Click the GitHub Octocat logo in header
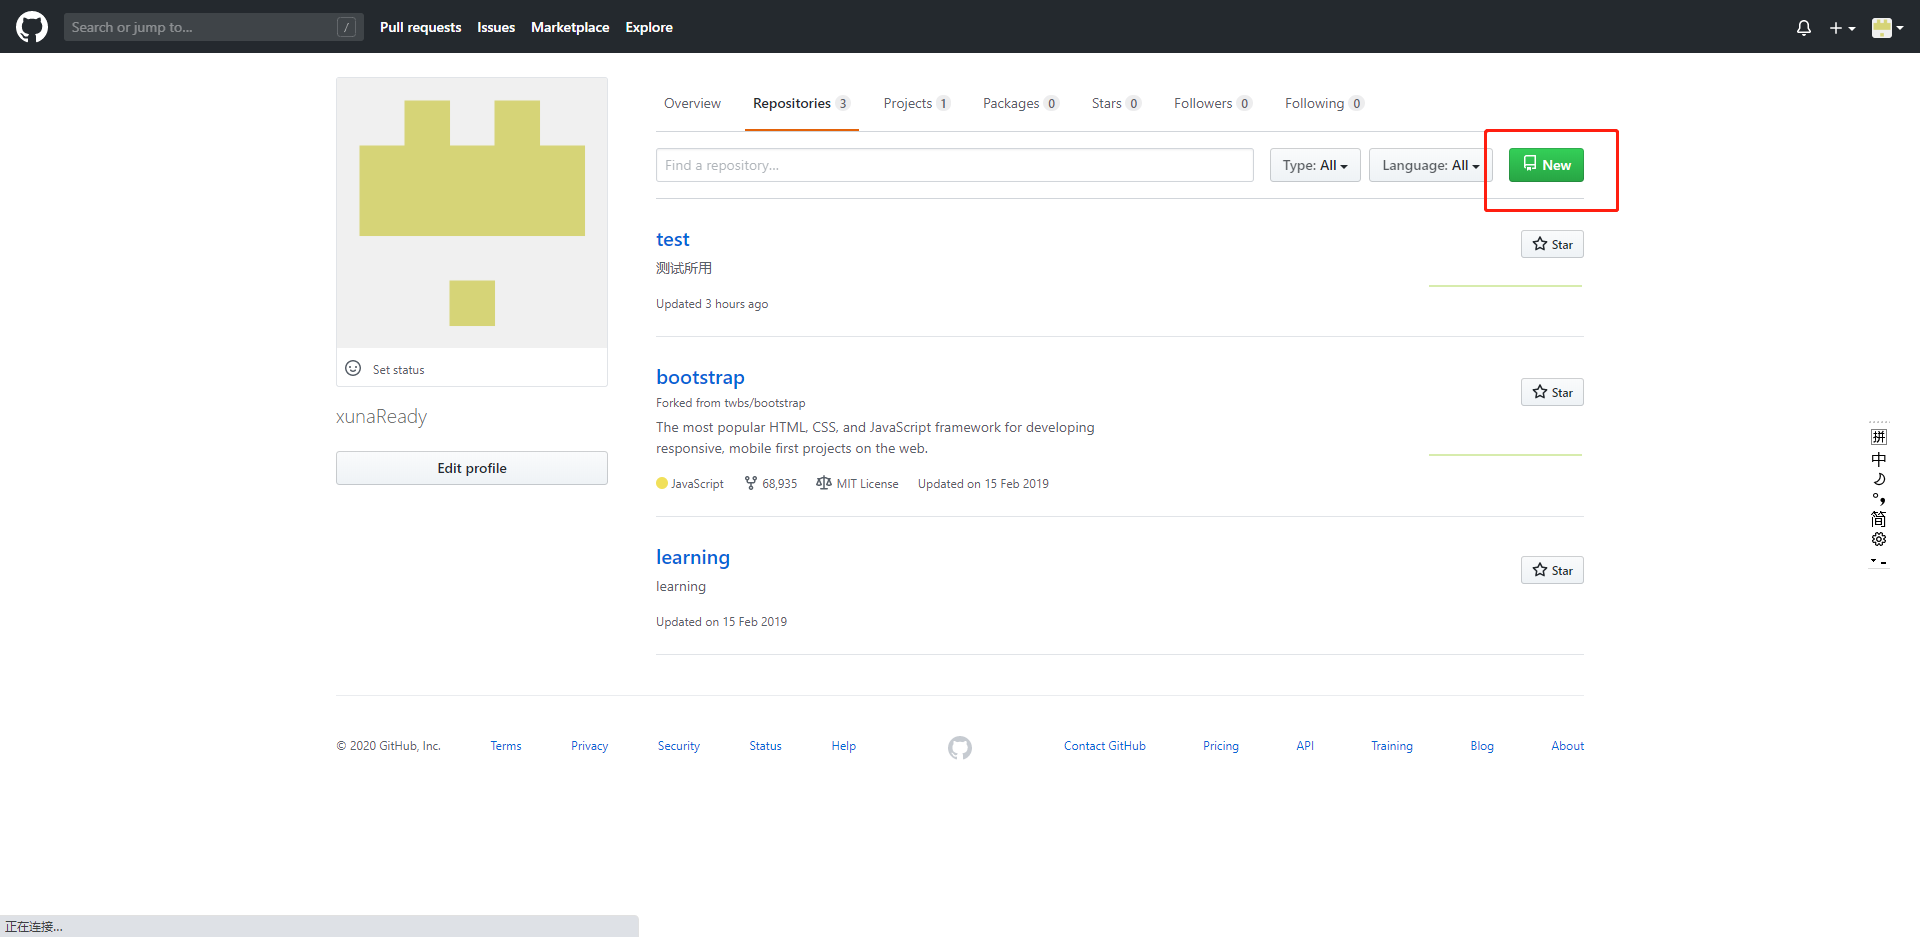 point(32,27)
